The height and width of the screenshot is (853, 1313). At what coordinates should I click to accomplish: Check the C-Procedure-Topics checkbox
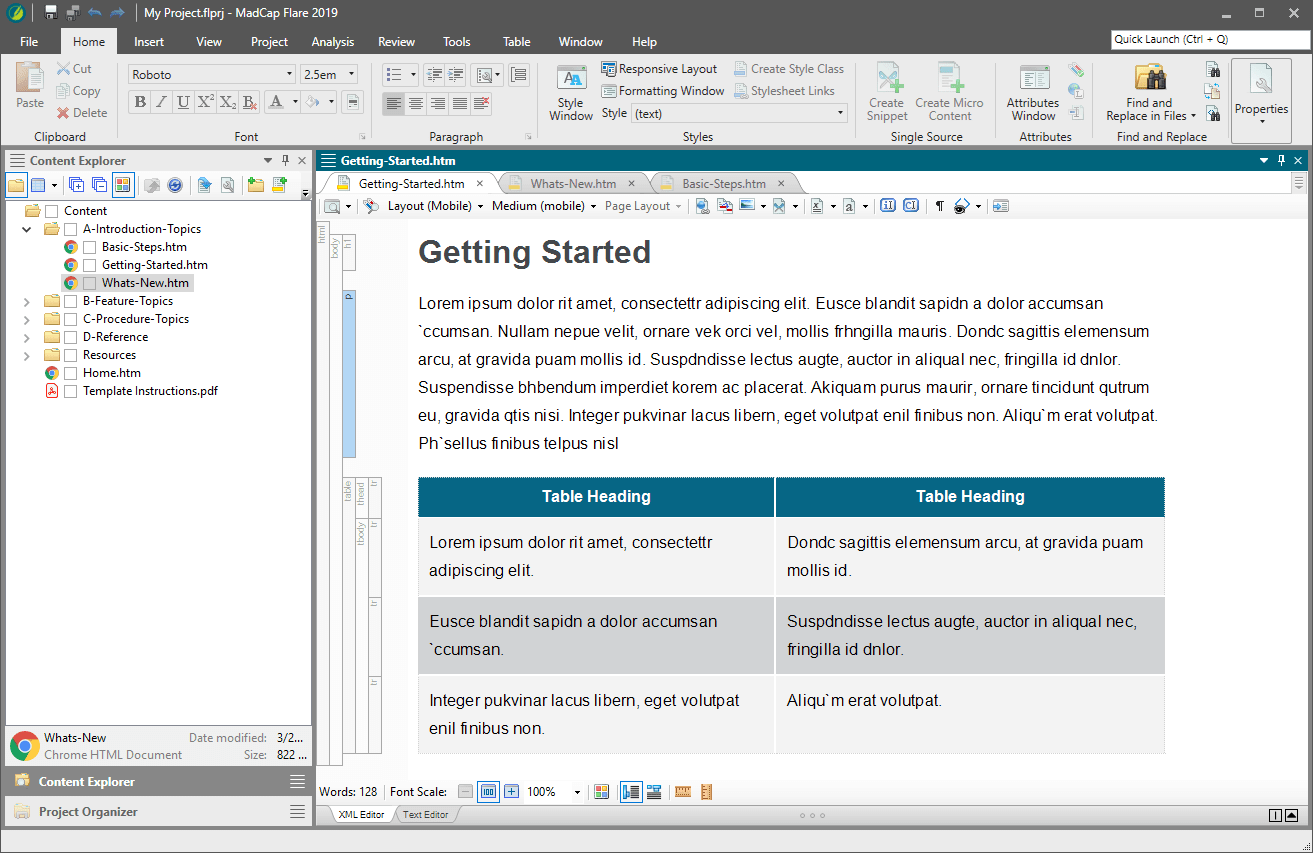(71, 319)
